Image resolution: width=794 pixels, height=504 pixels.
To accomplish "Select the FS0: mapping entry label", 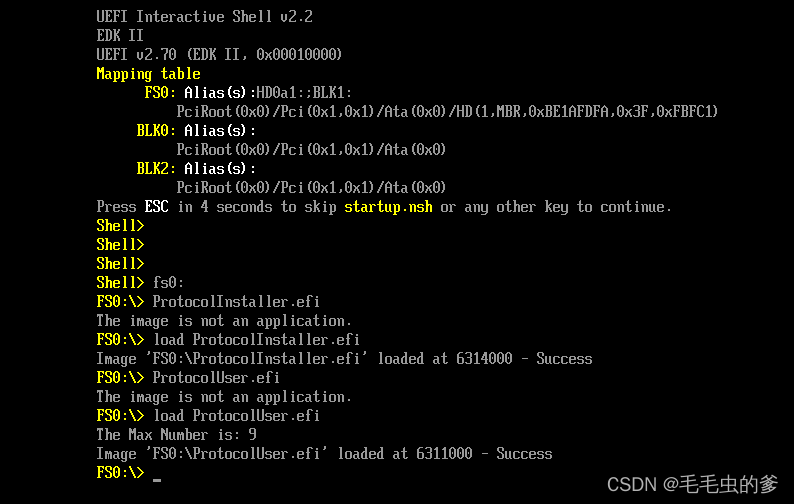I will (160, 93).
